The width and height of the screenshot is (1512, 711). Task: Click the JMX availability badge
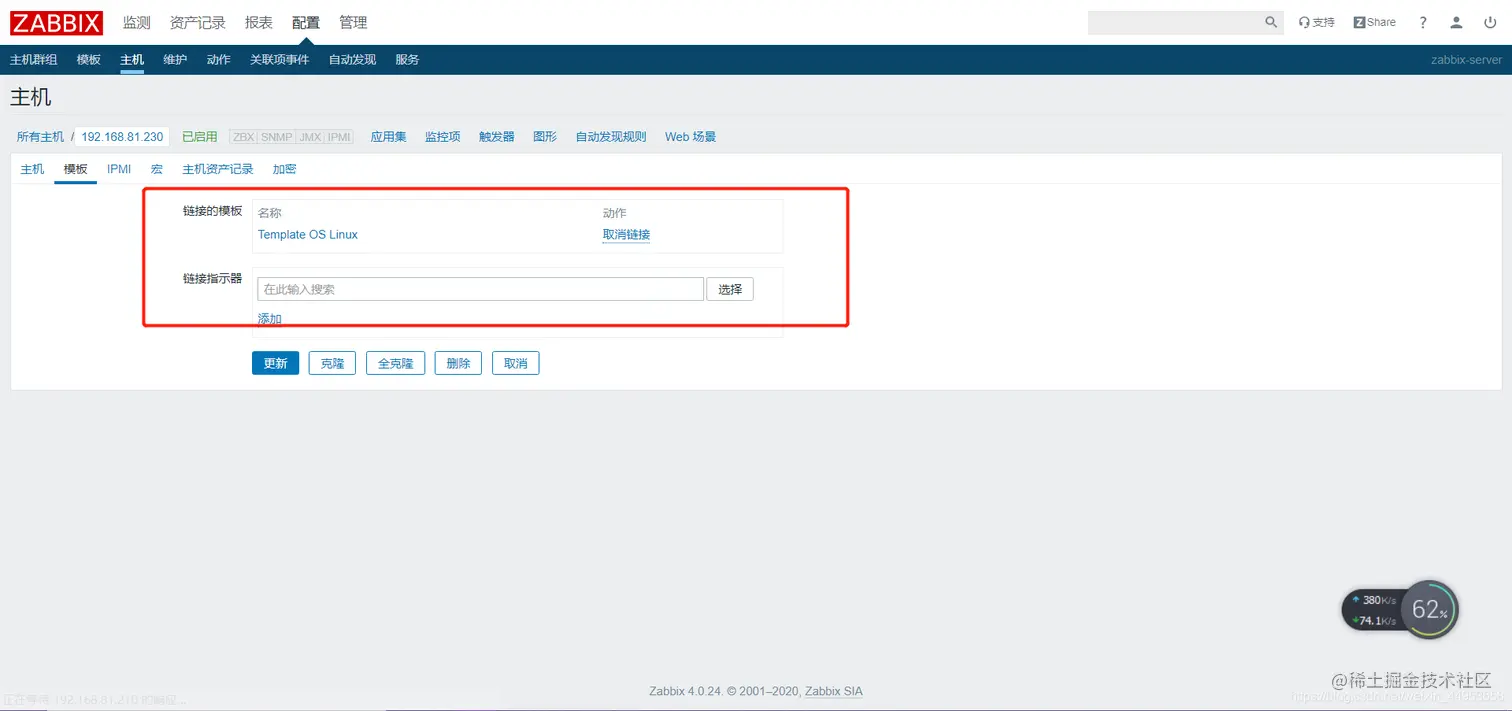coord(310,137)
